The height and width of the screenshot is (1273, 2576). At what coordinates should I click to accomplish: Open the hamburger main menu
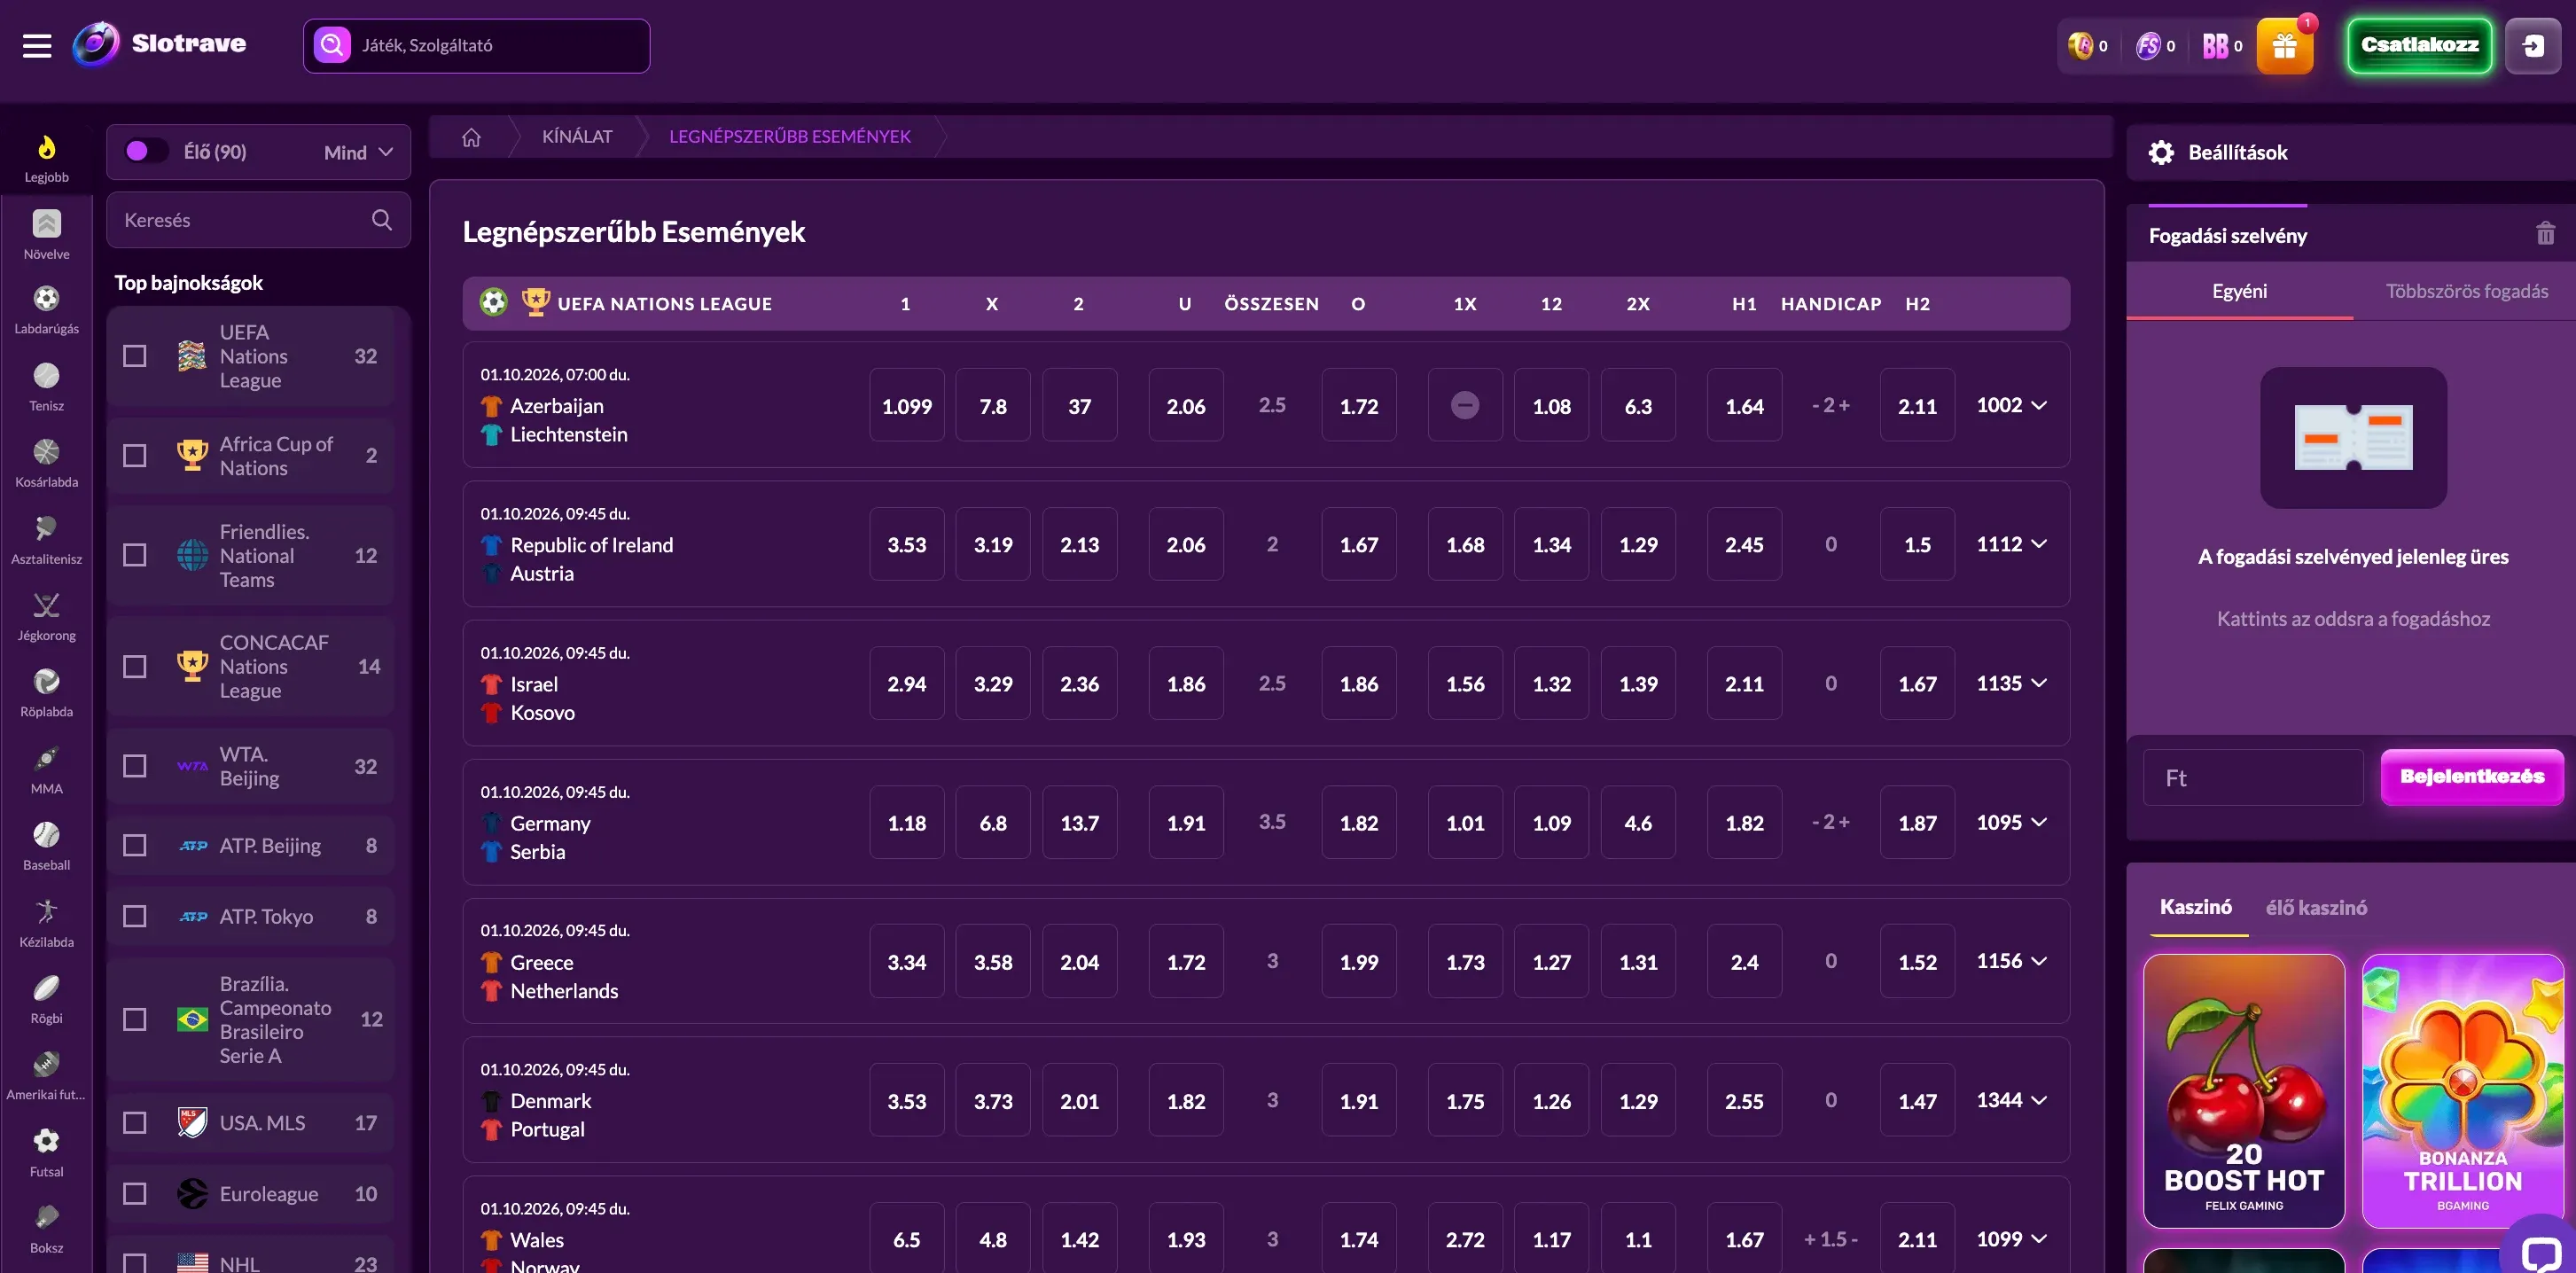click(37, 45)
